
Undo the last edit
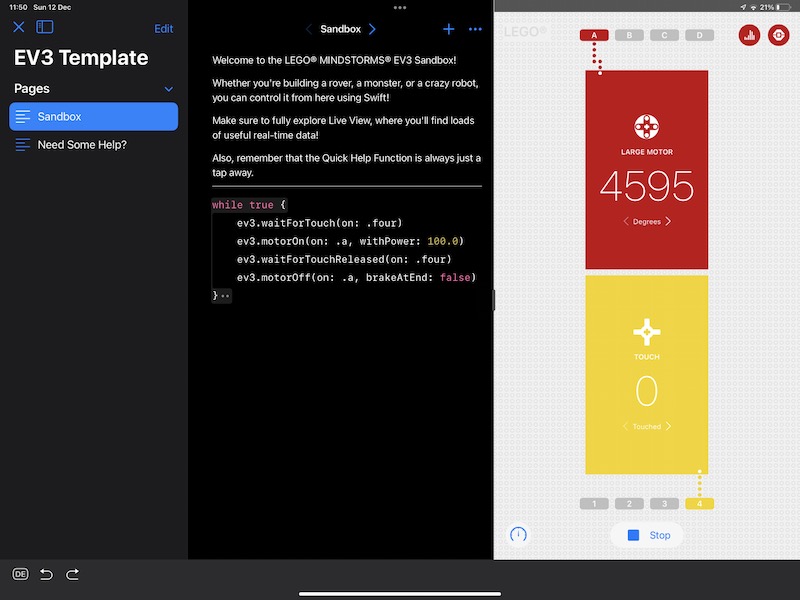click(x=46, y=574)
